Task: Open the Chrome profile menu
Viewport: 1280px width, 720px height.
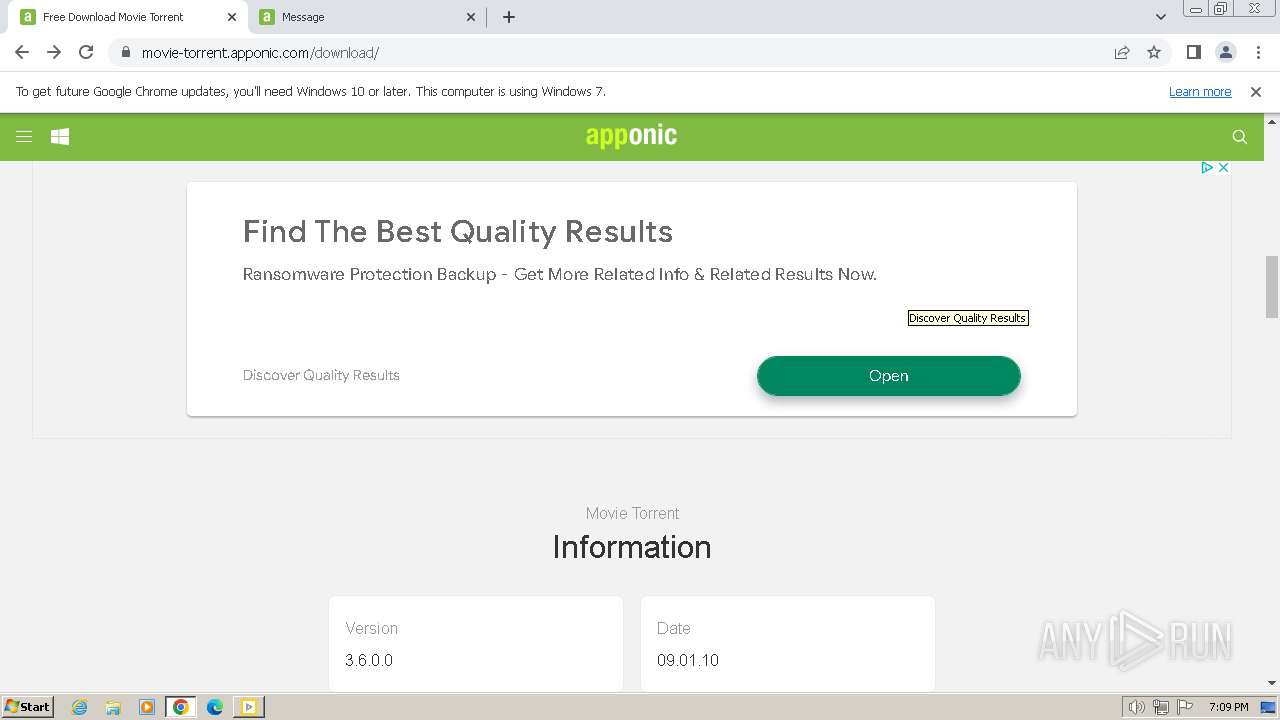Action: [1225, 53]
